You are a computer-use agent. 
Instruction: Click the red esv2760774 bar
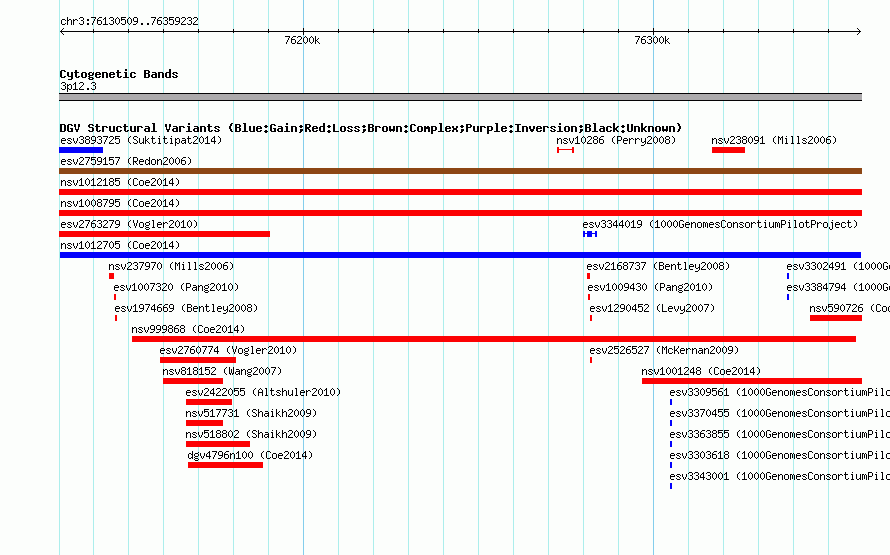198,360
